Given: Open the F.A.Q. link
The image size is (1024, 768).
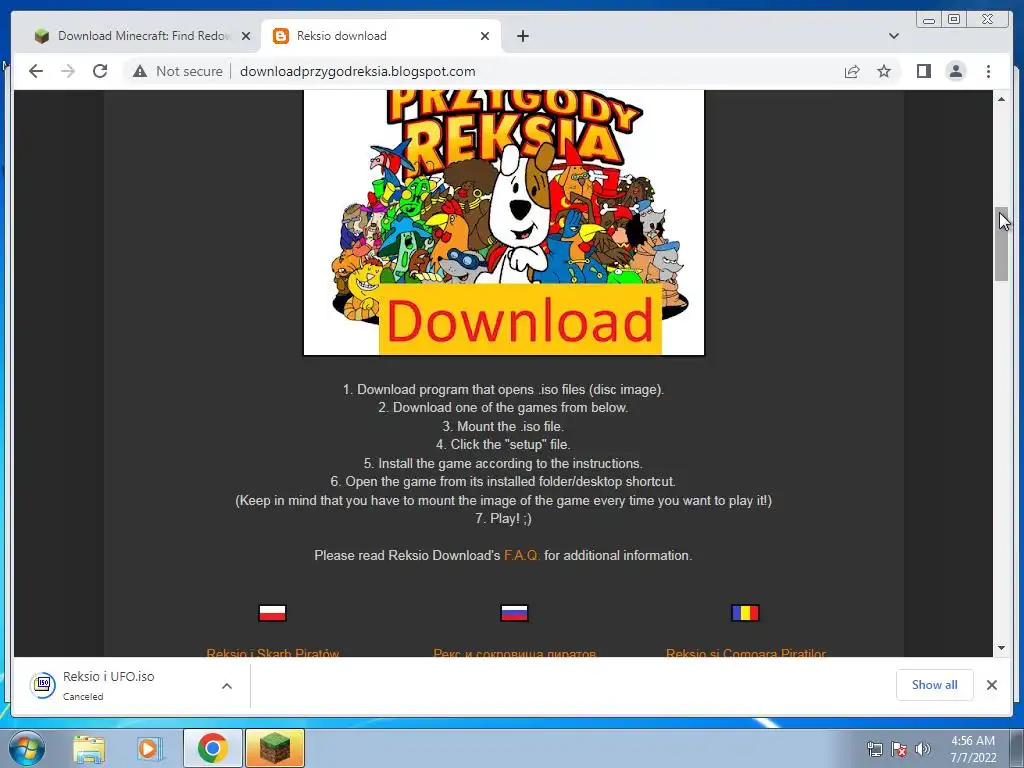Looking at the screenshot, I should 521,556.
